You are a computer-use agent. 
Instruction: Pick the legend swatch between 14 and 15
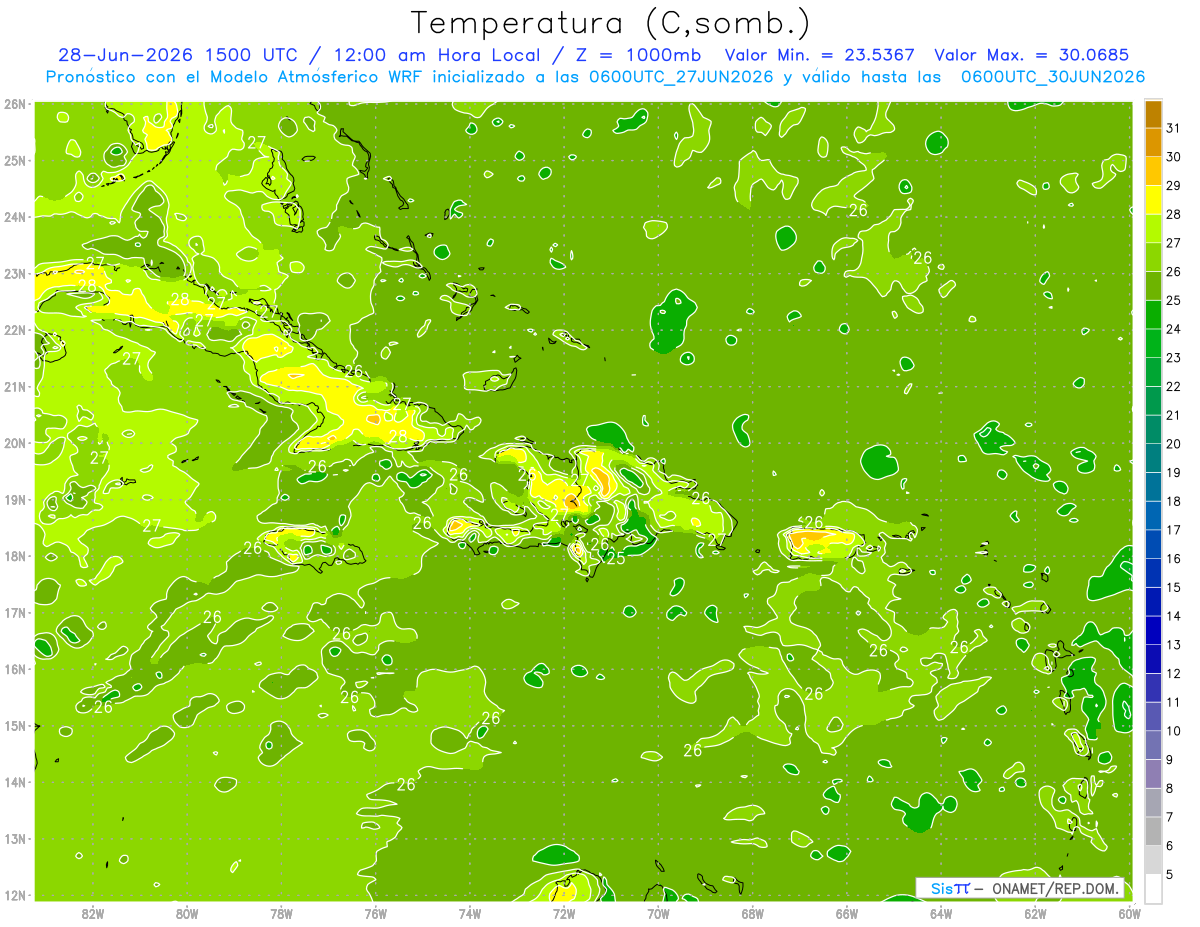[1153, 602]
